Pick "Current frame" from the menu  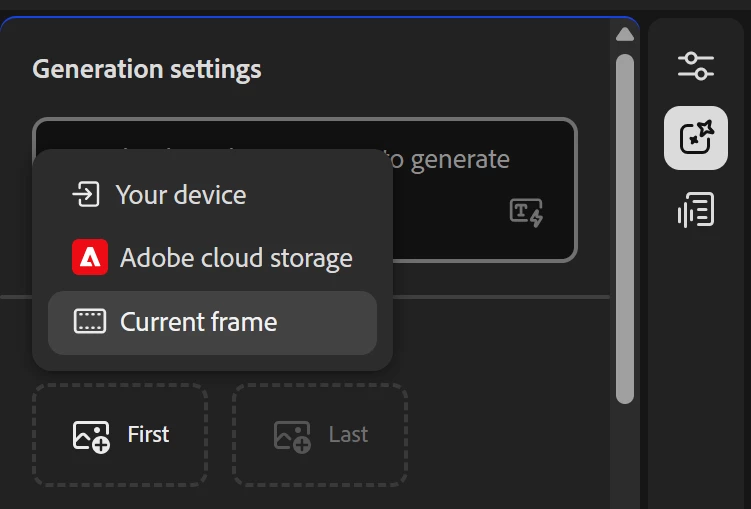[x=198, y=322]
